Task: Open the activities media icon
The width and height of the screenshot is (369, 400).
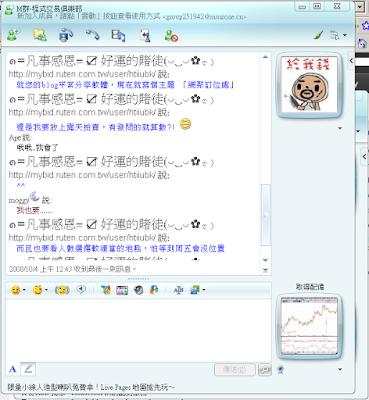Action: coord(118,35)
